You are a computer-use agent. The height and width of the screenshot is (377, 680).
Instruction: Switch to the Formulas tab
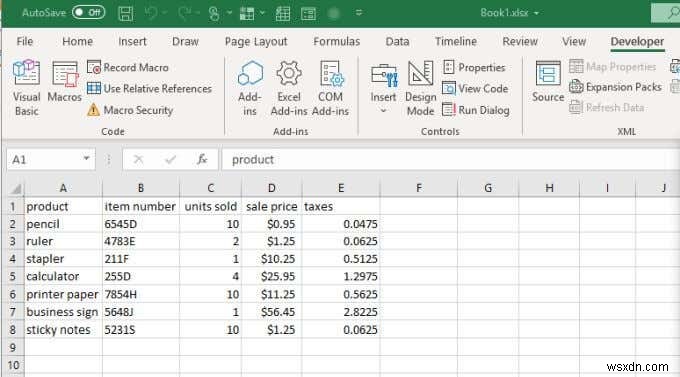click(x=337, y=41)
